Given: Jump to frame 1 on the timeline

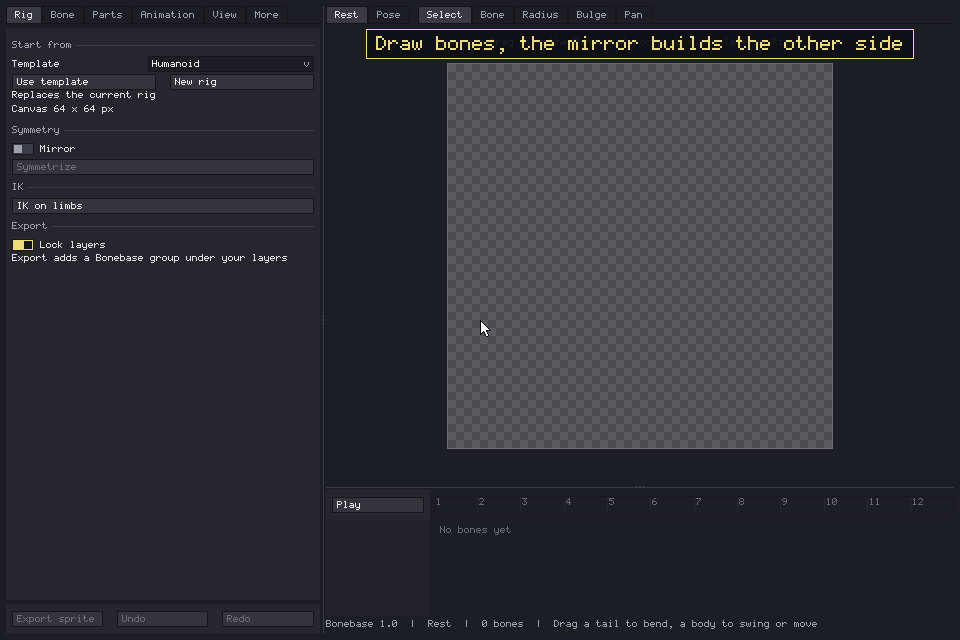Looking at the screenshot, I should tap(438, 502).
